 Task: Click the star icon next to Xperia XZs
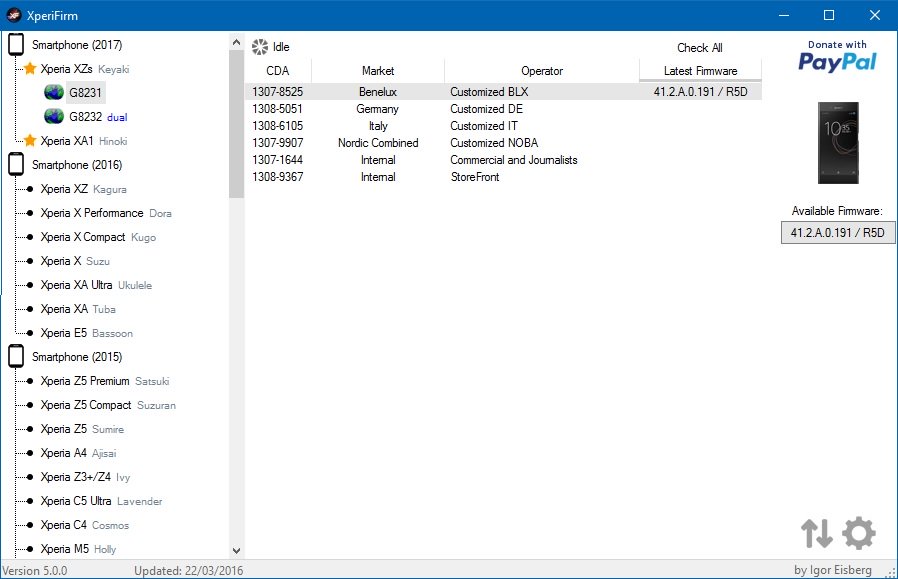click(x=30, y=69)
